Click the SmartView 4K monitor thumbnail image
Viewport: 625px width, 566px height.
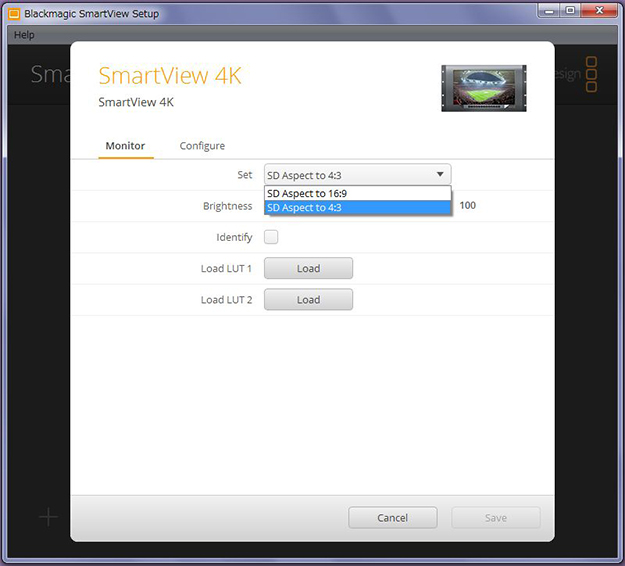(483, 88)
